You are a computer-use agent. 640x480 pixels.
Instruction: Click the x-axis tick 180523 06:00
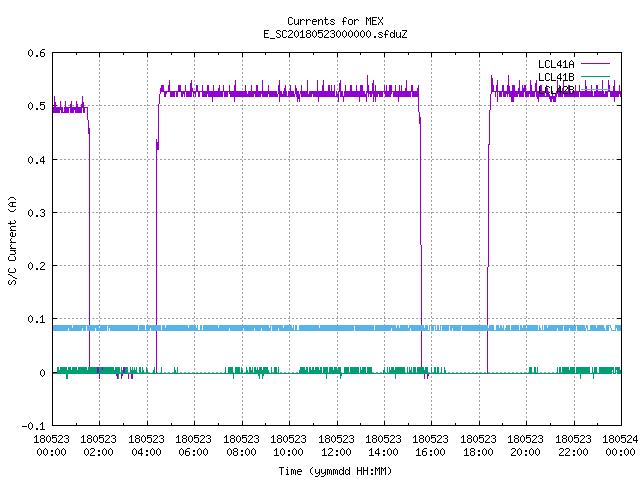[193, 446]
